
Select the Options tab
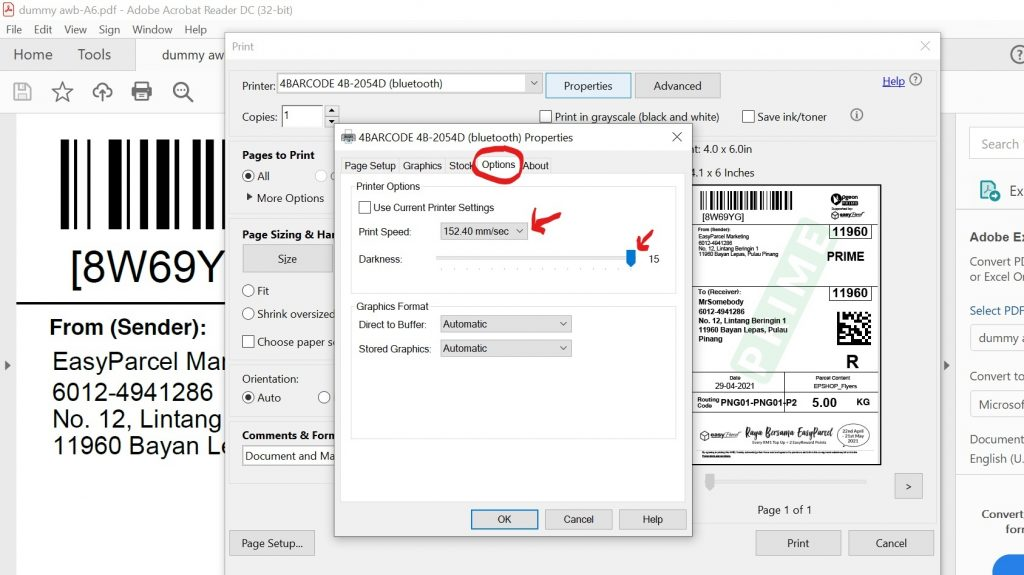pyautogui.click(x=498, y=165)
